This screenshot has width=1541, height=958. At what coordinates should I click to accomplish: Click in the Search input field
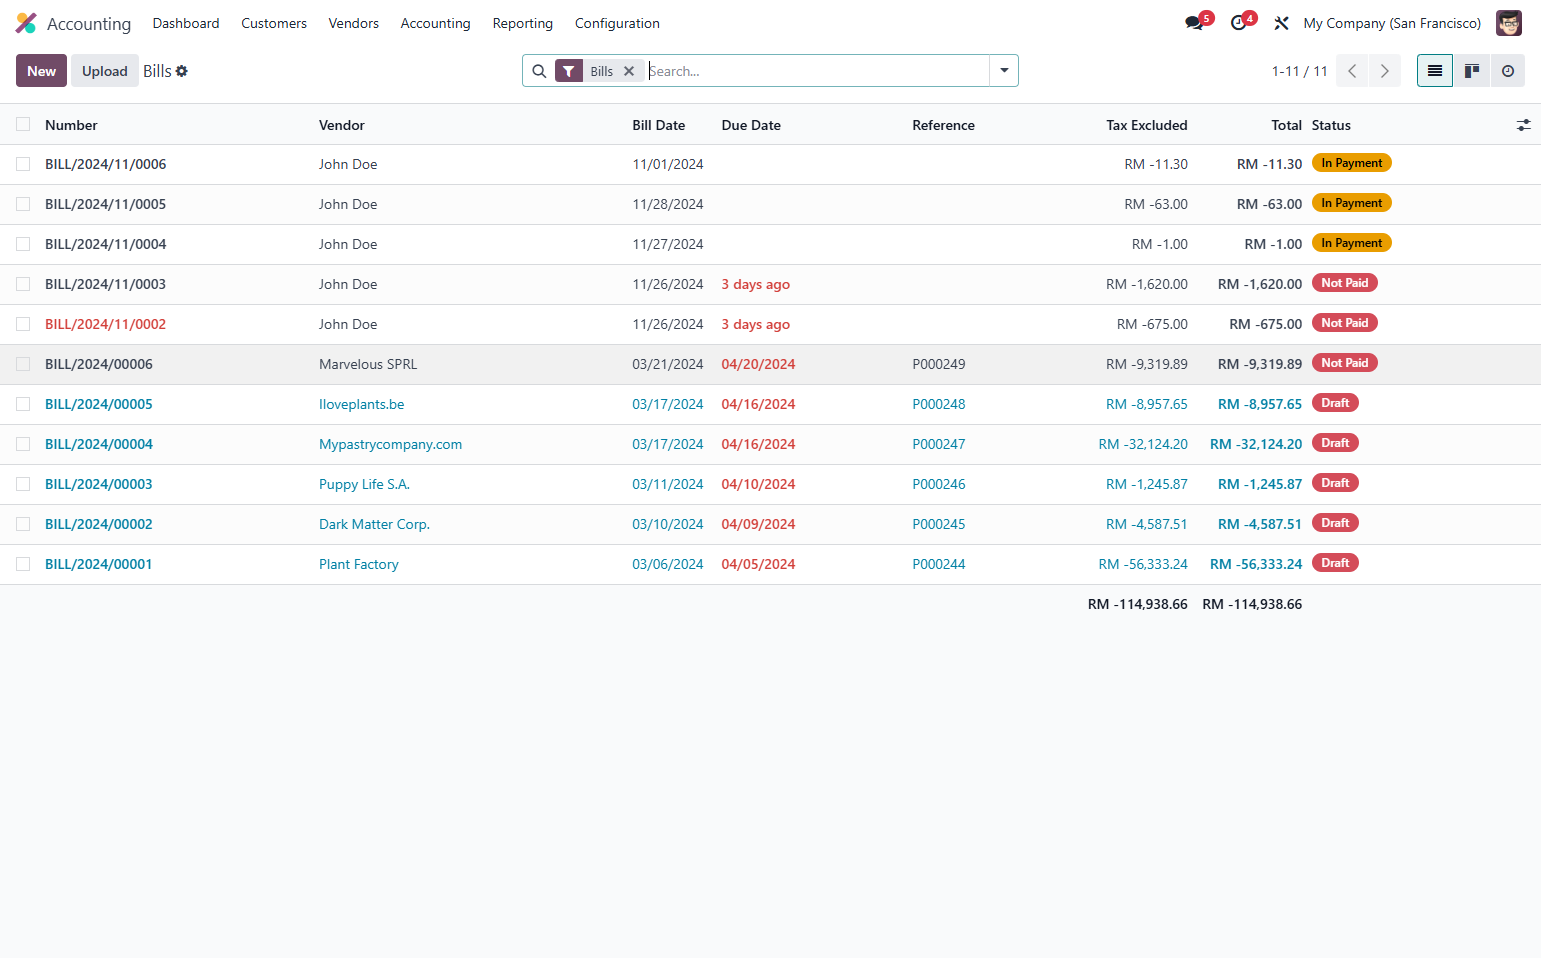816,71
